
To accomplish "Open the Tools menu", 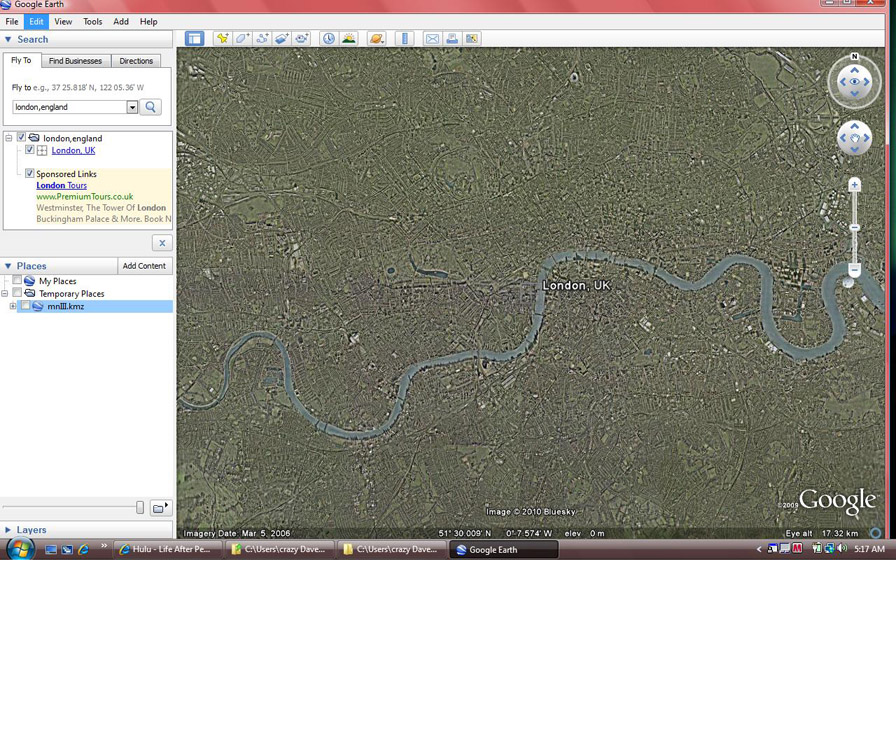I will [92, 21].
